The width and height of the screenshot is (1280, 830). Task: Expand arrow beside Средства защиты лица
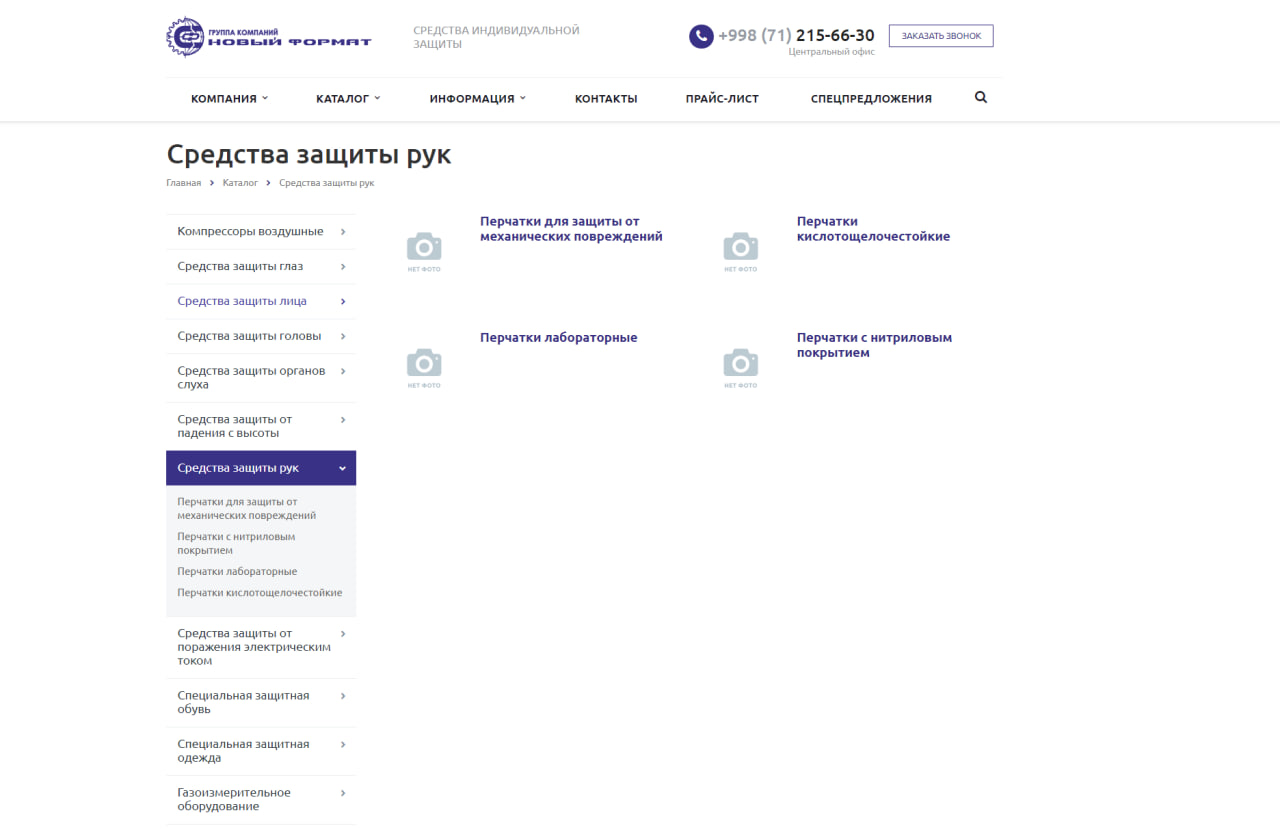click(343, 301)
